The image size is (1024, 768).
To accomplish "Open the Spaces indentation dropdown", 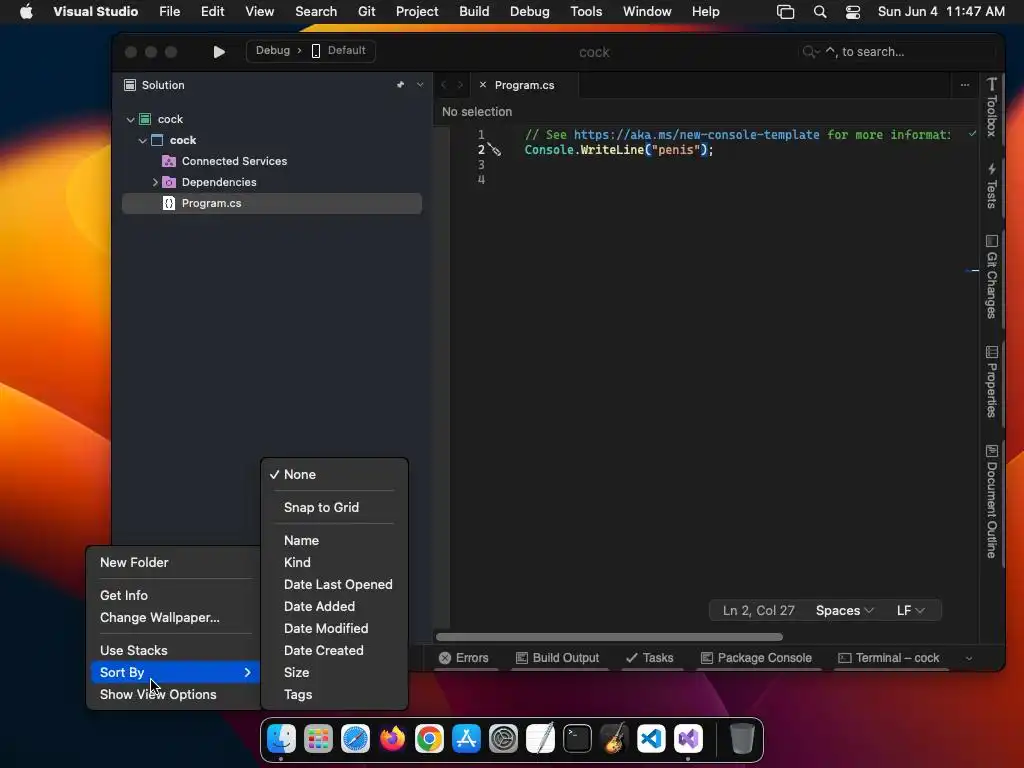I will click(x=844, y=611).
